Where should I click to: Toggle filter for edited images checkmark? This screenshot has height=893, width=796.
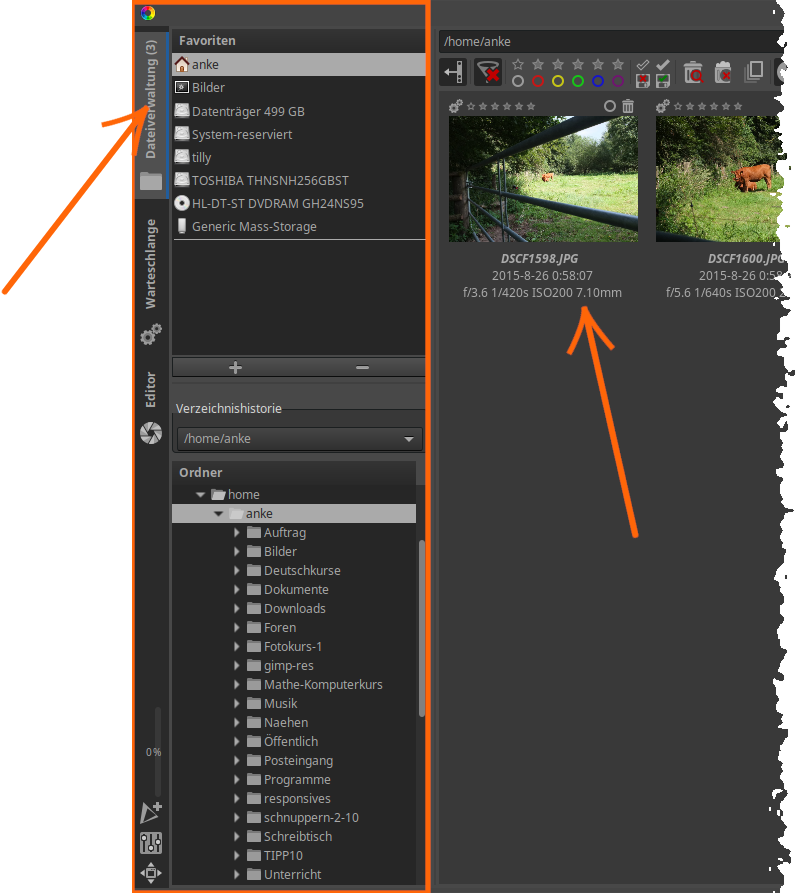tap(663, 64)
